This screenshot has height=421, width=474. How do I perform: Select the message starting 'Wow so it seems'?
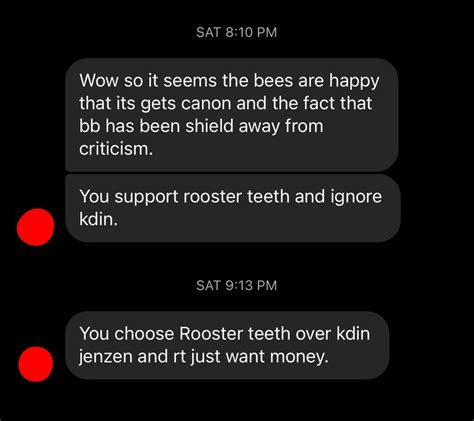[232, 115]
